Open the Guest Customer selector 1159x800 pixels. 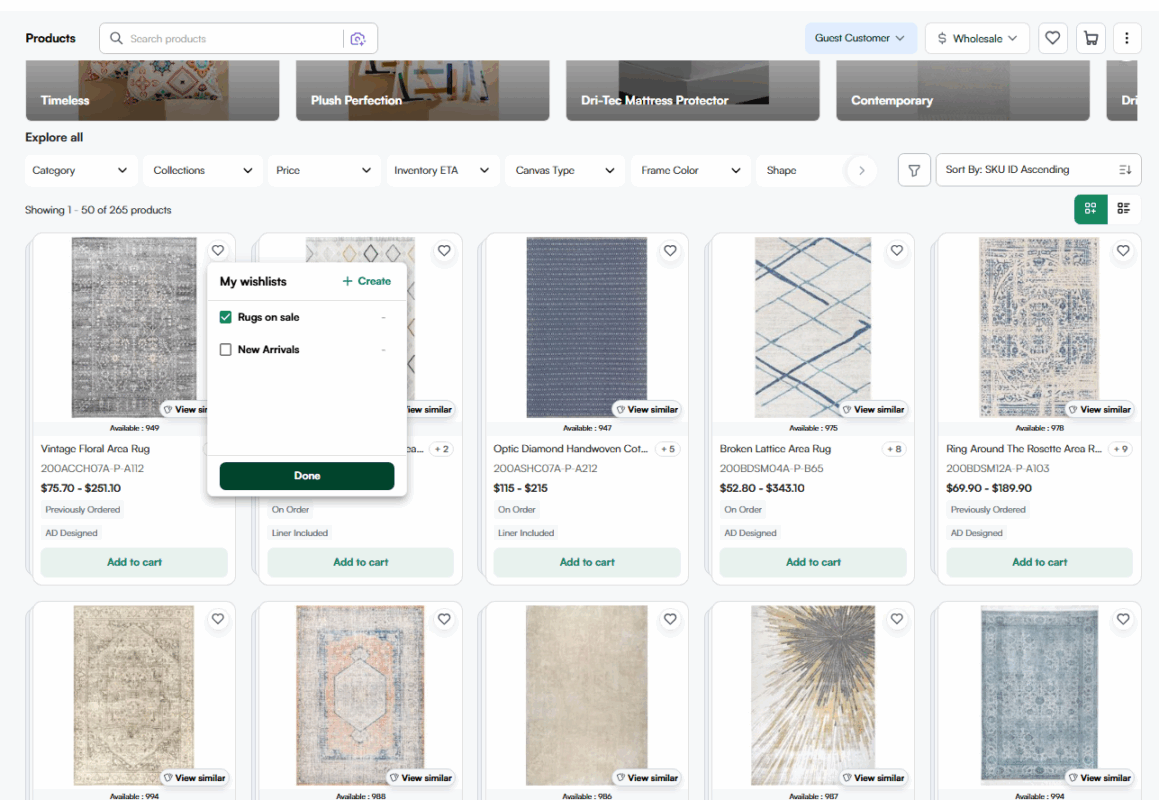pyautogui.click(x=860, y=38)
